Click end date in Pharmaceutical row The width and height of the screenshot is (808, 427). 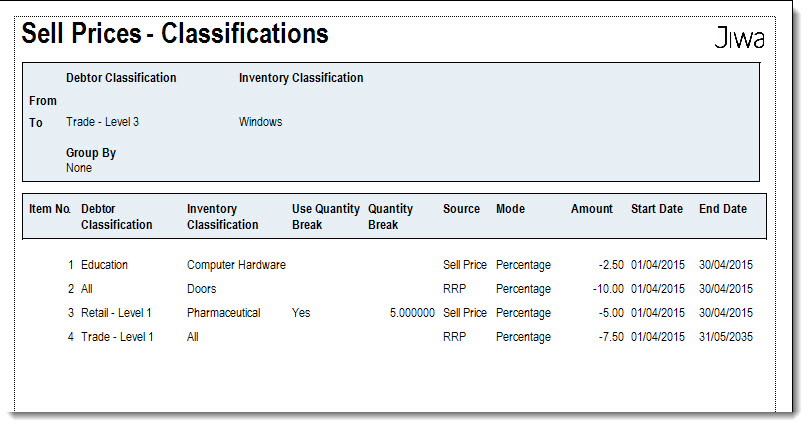pos(726,313)
